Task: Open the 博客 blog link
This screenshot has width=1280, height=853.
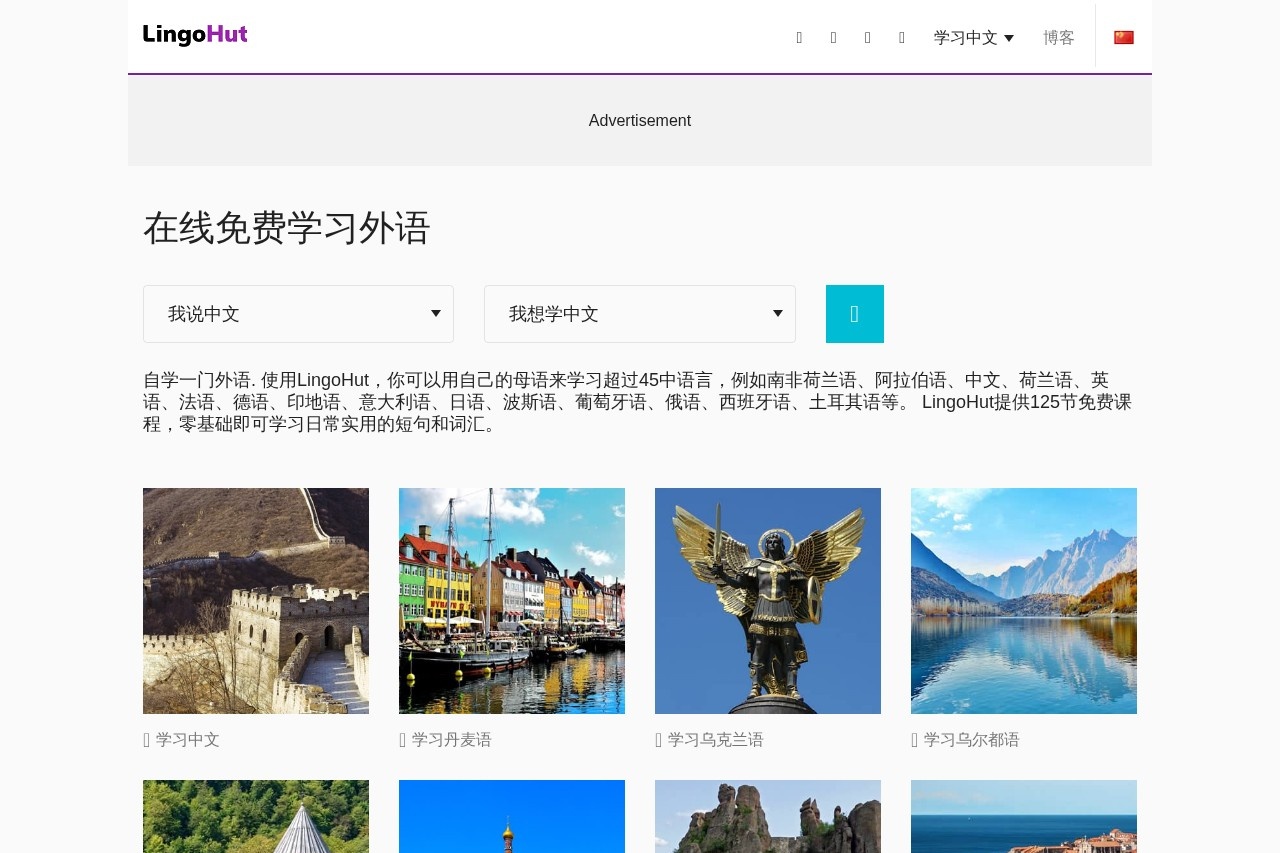Action: coord(1059,38)
